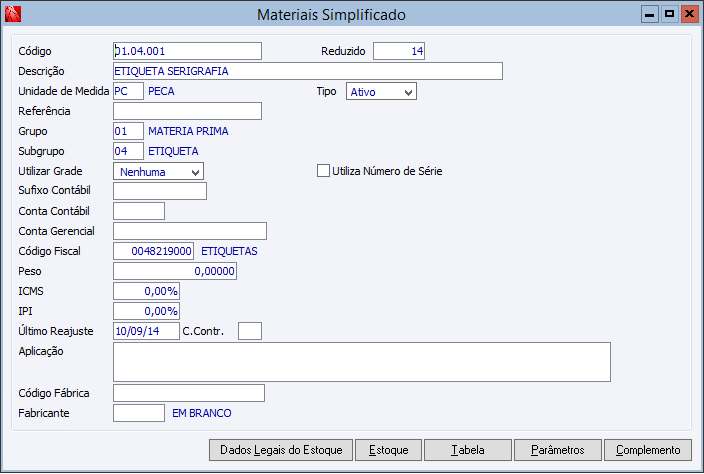
Task: Edit the Descrição field ETIQUETA SERIGRAFIA
Action: [308, 71]
